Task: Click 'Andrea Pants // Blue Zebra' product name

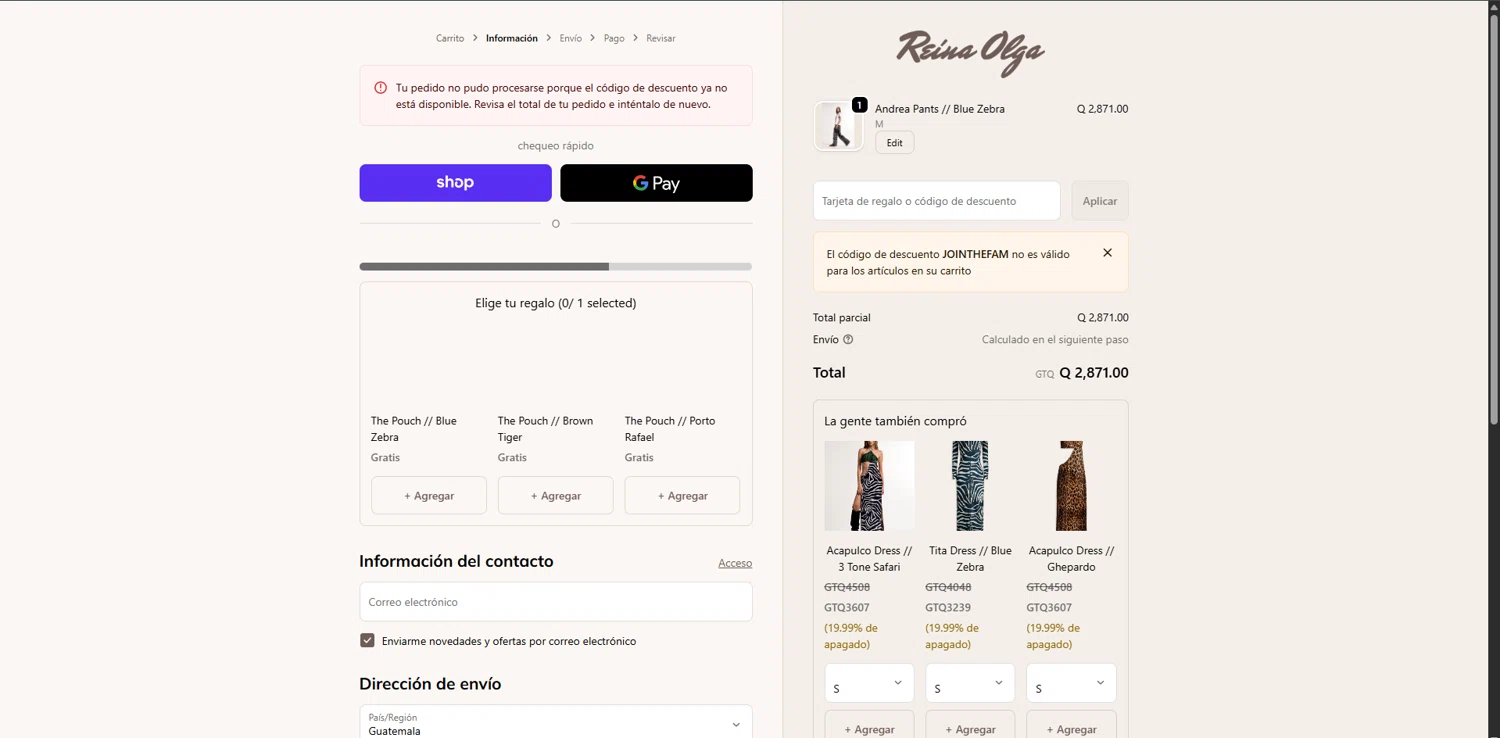Action: 940,109
